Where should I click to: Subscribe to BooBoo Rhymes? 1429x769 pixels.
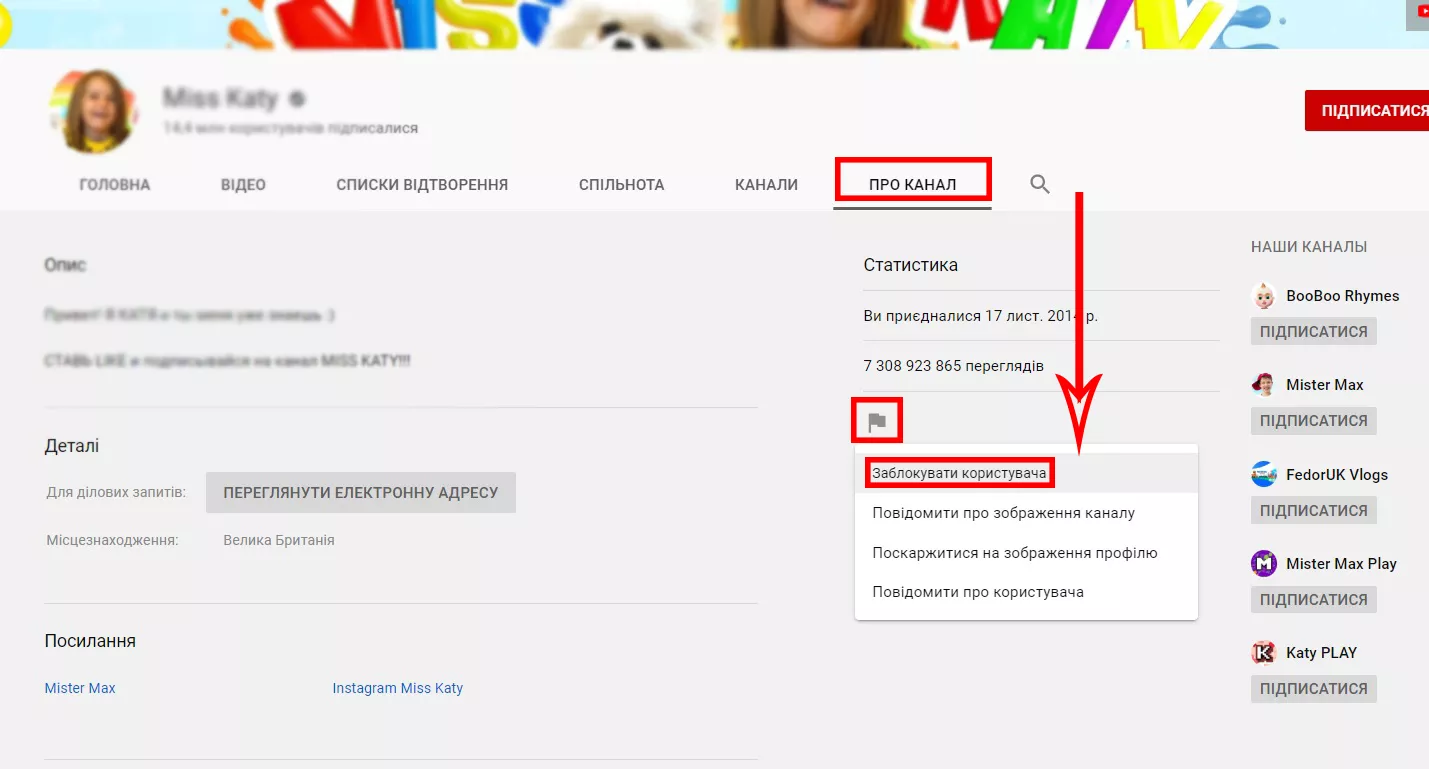pyautogui.click(x=1313, y=332)
